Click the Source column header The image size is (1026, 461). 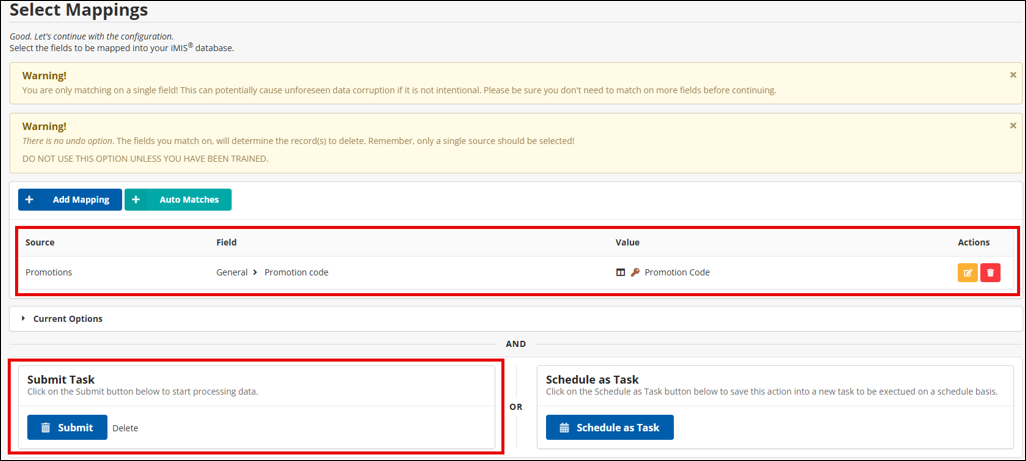[40, 243]
